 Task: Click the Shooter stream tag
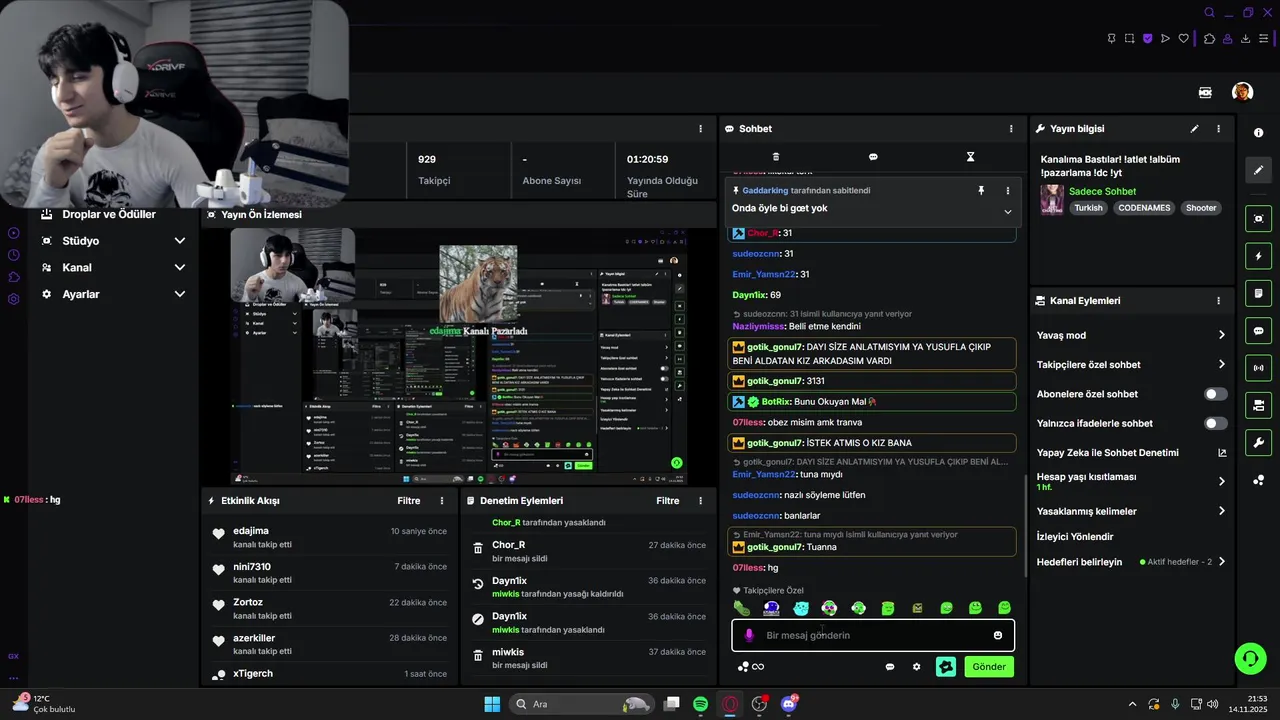(1201, 208)
